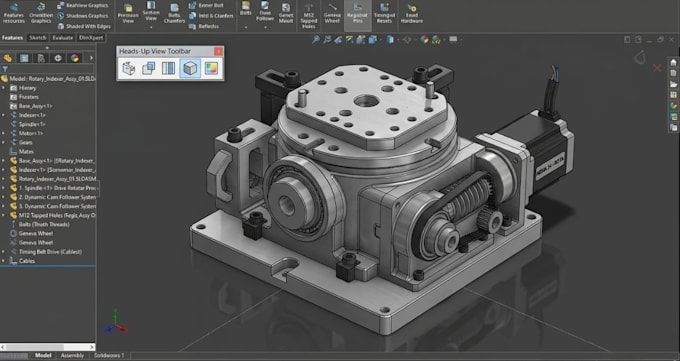Image resolution: width=680 pixels, height=361 pixels.
Task: Open the view settings monitor icon
Action: tap(453, 40)
